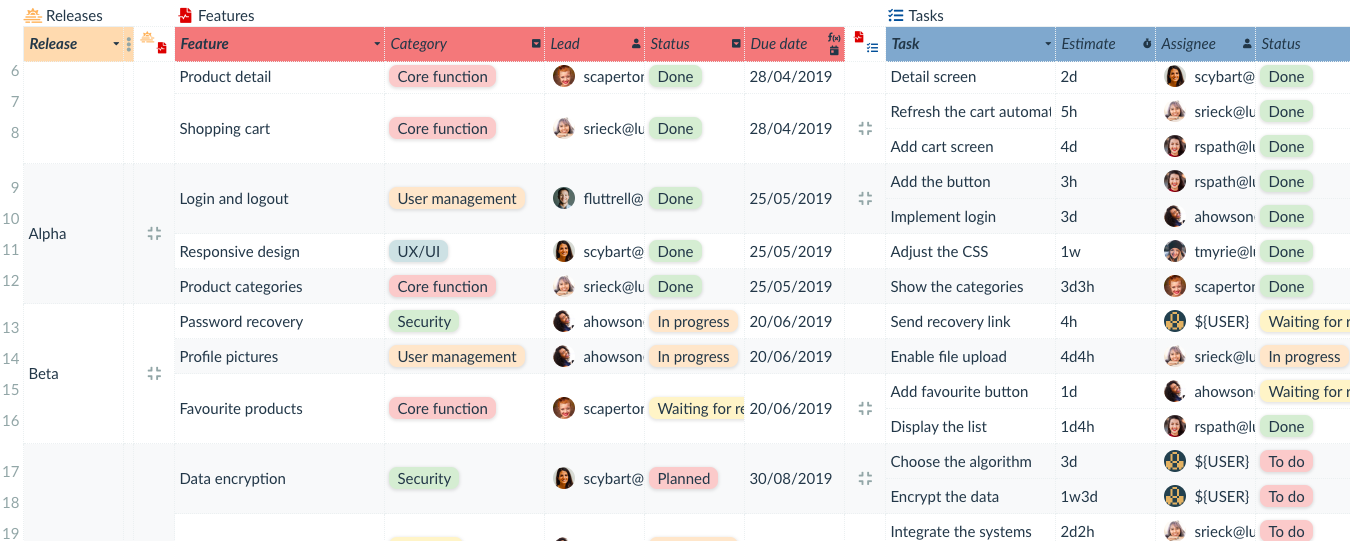The height and width of the screenshot is (541, 1350).
Task: Click Implement login assignee avatar
Action: (1175, 216)
